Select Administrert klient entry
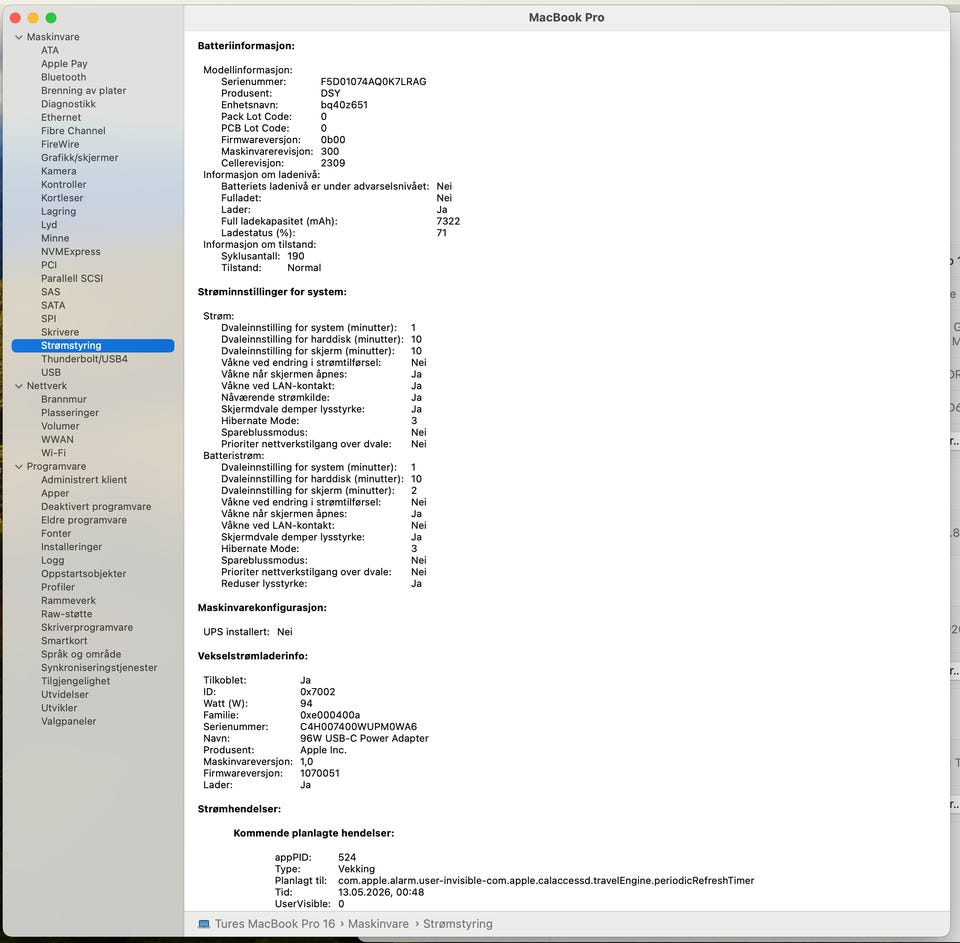Image resolution: width=960 pixels, height=943 pixels. click(84, 481)
